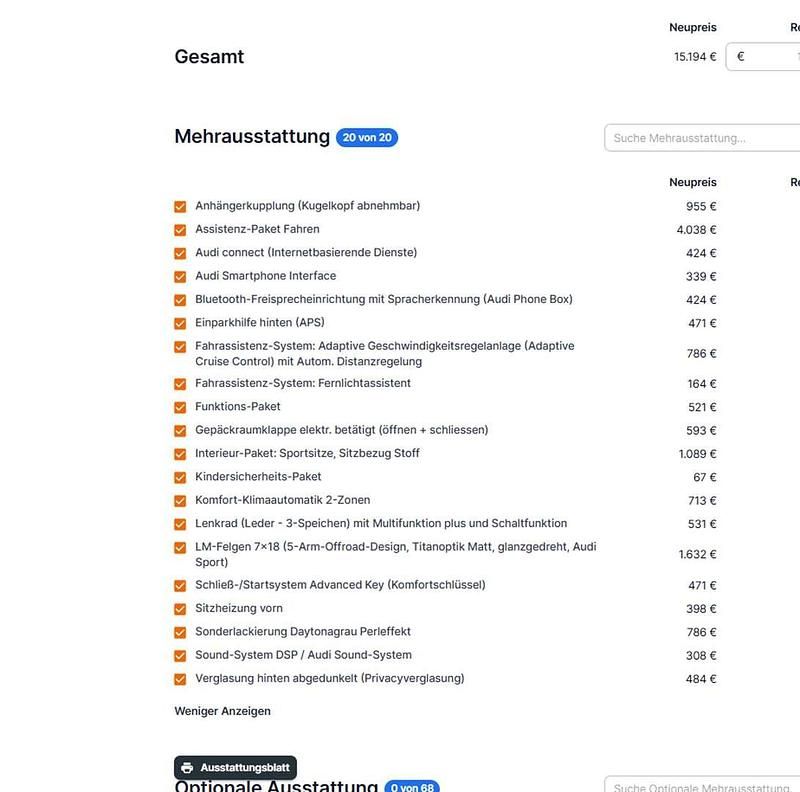Image resolution: width=800 pixels, height=792 pixels.
Task: Uncheck the Funktions-Paket checkbox
Action: click(x=180, y=408)
